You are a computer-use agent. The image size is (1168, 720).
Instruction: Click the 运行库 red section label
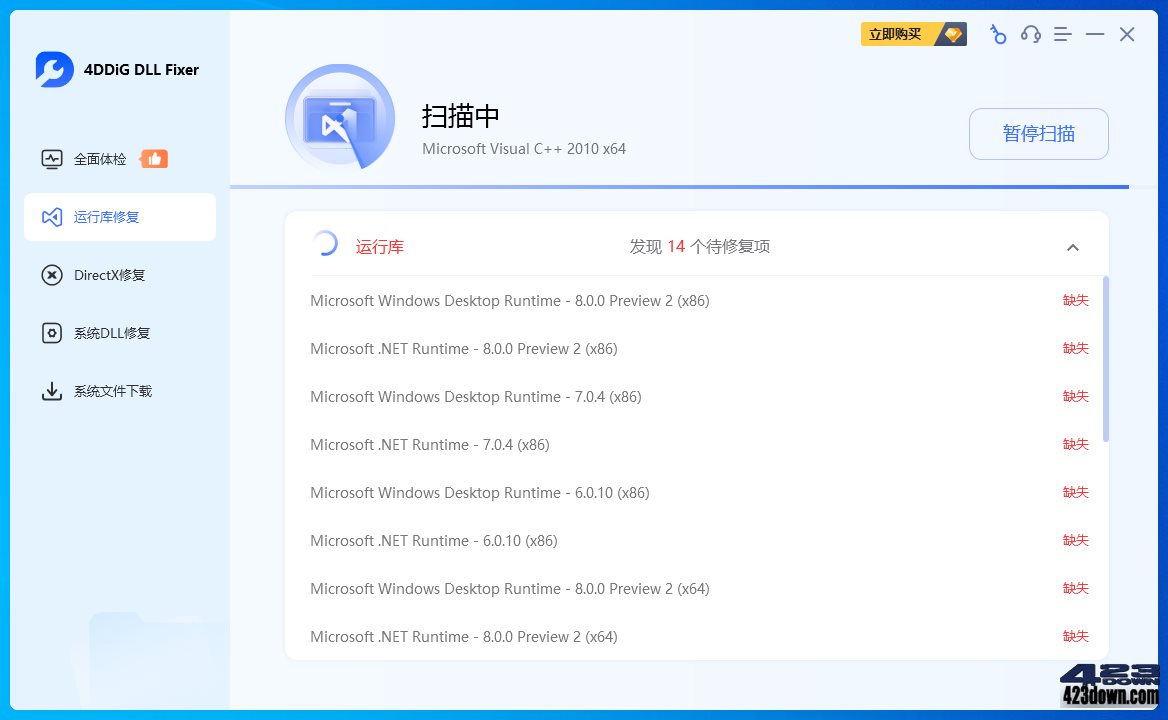point(380,247)
